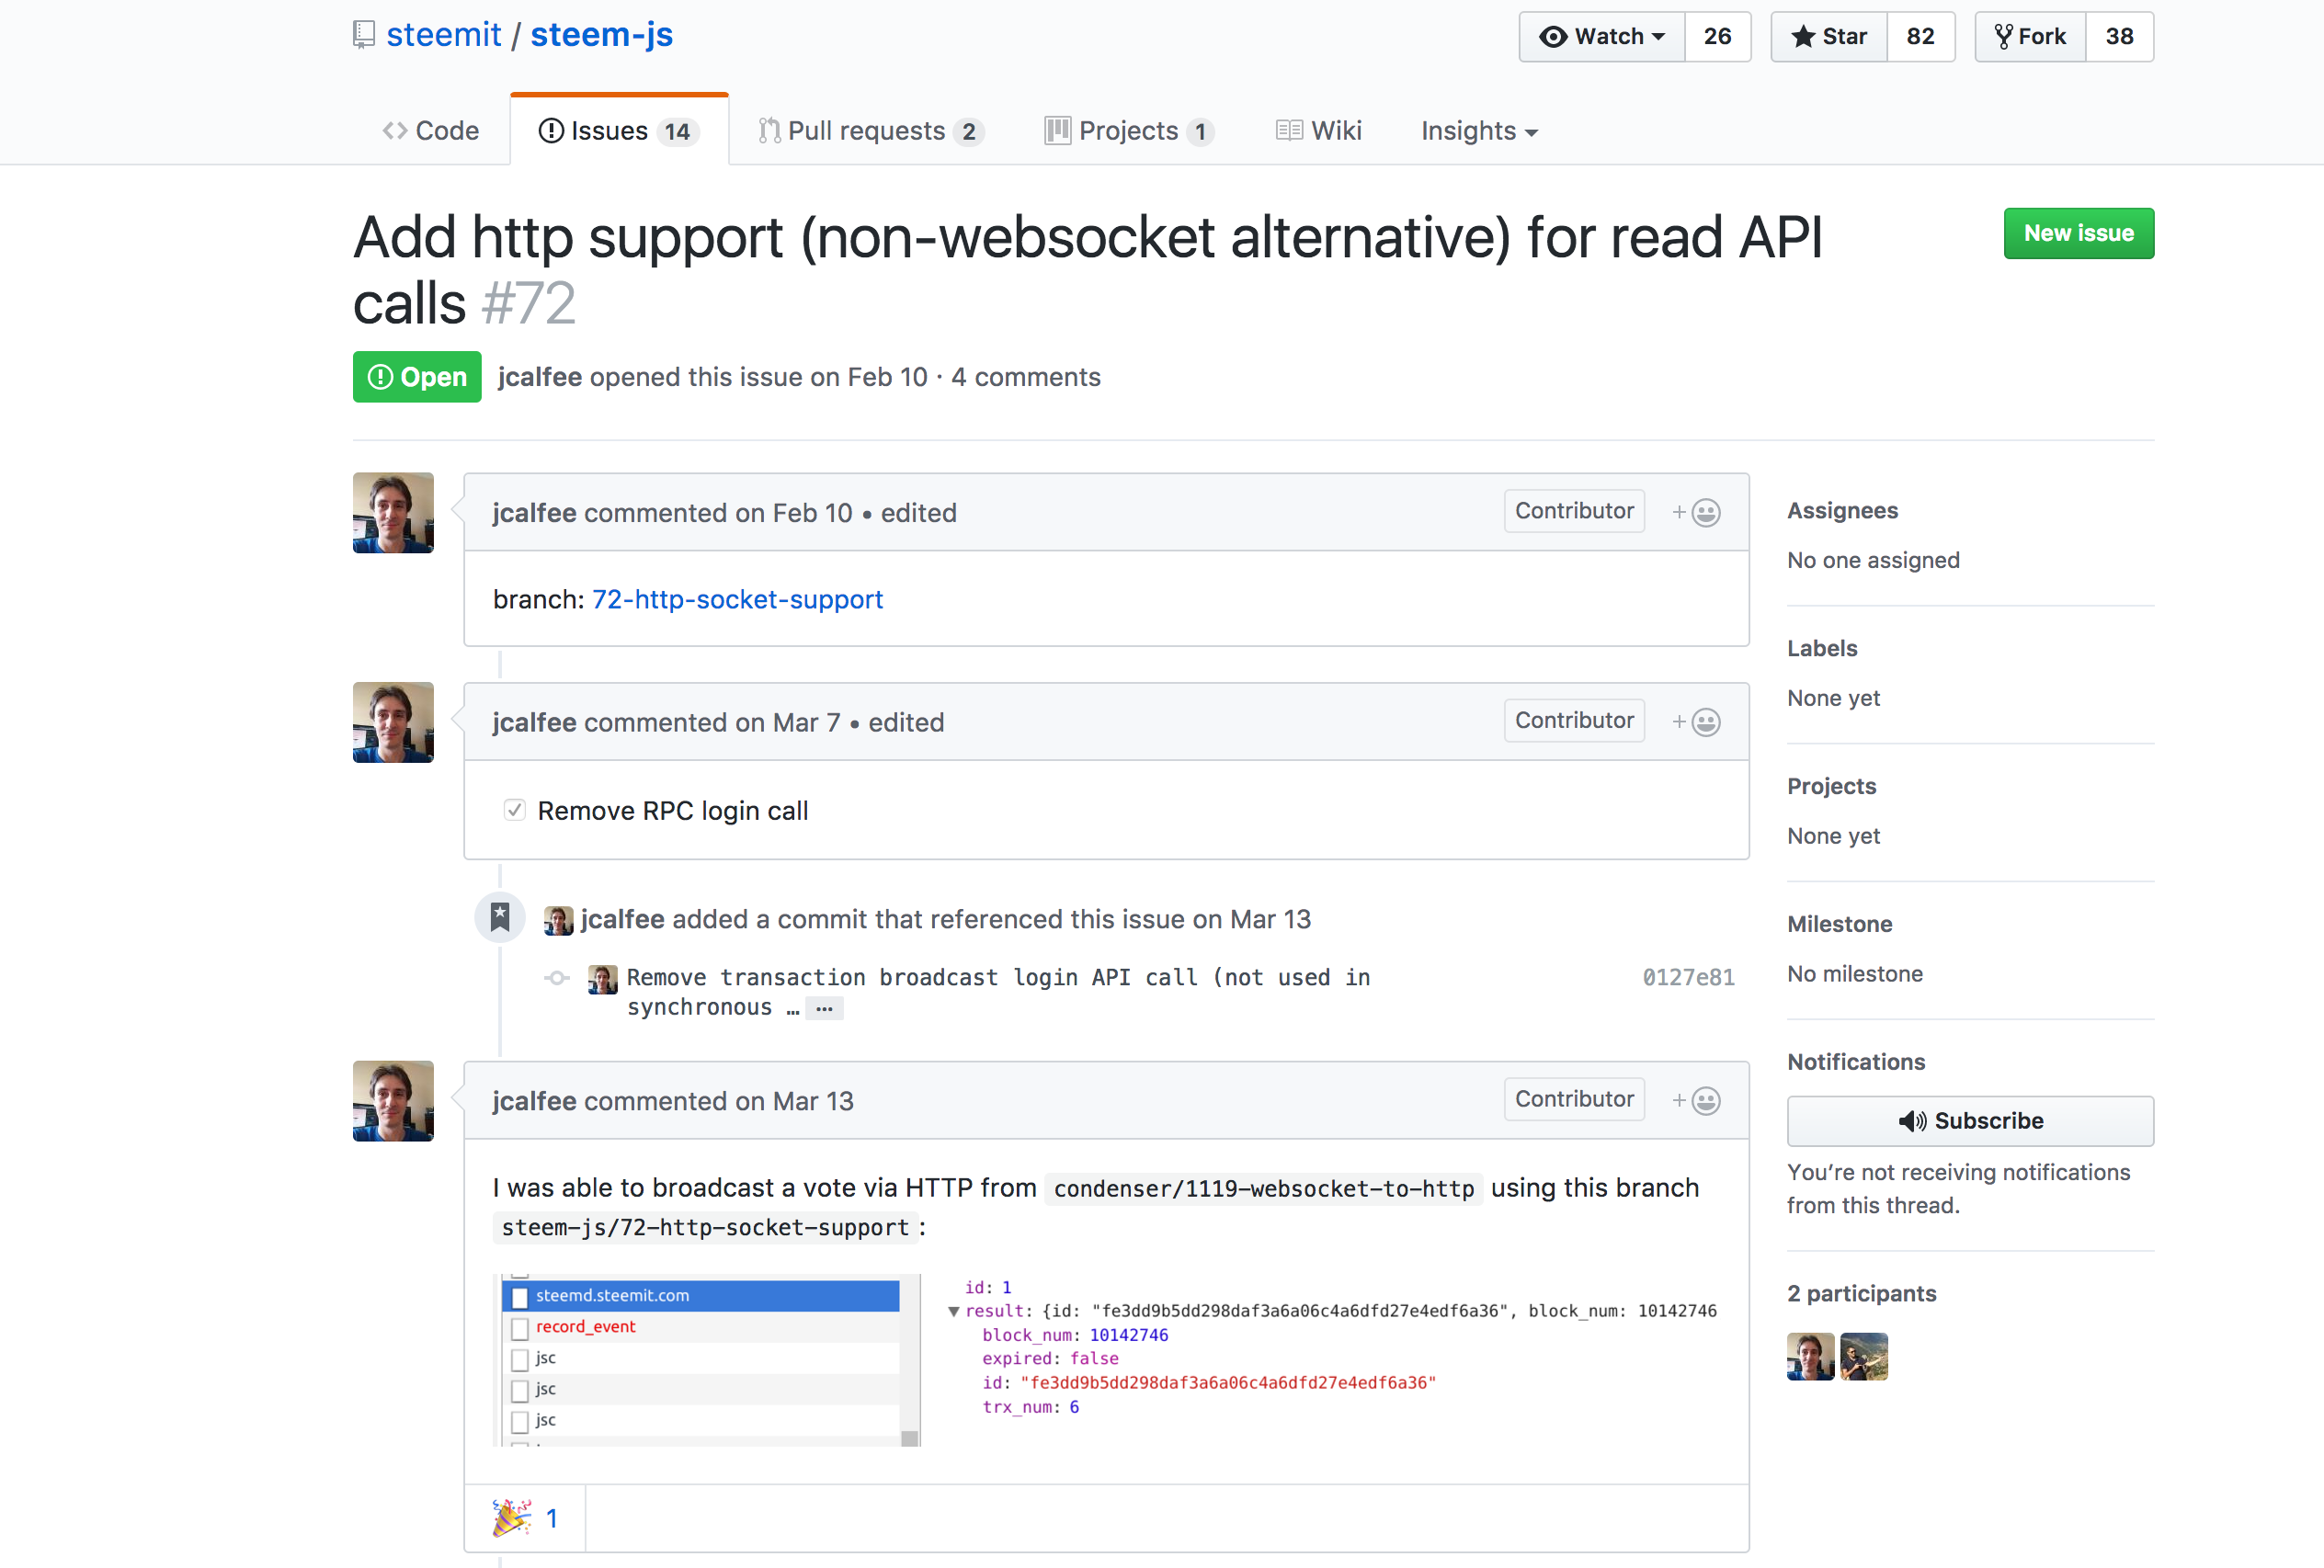Add reaction to the Mar 13 comment
Screen dimensions: 2324x1568
1696,1100
